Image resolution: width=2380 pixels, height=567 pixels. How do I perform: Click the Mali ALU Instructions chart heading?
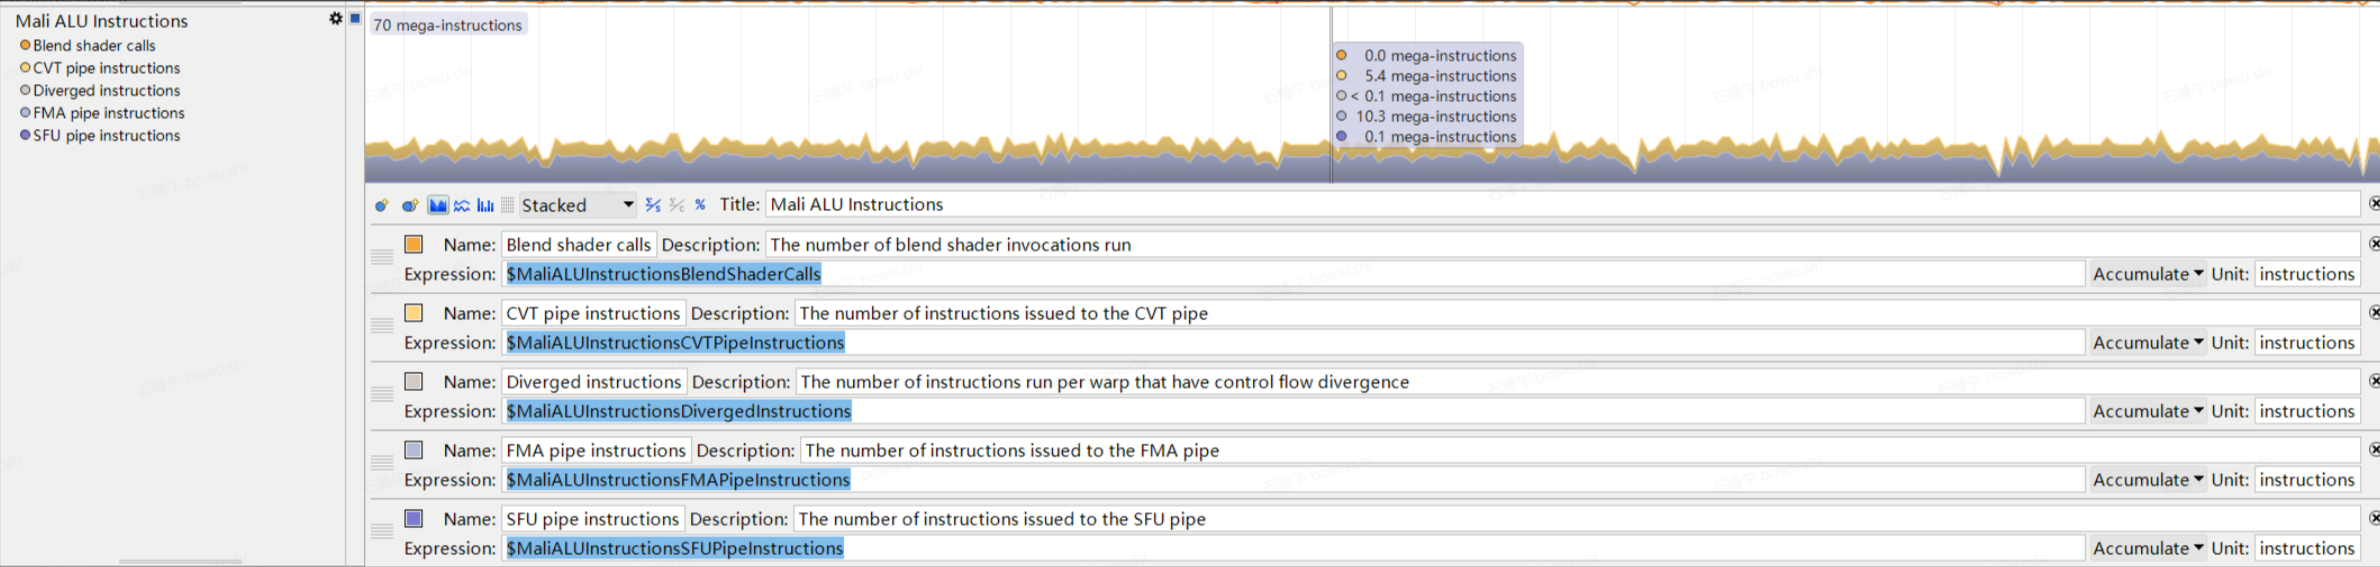click(x=102, y=20)
